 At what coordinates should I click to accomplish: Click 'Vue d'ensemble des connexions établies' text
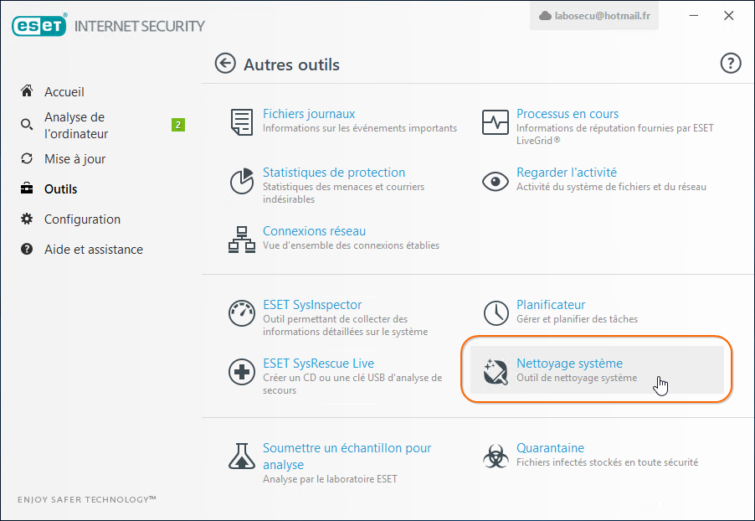point(351,246)
